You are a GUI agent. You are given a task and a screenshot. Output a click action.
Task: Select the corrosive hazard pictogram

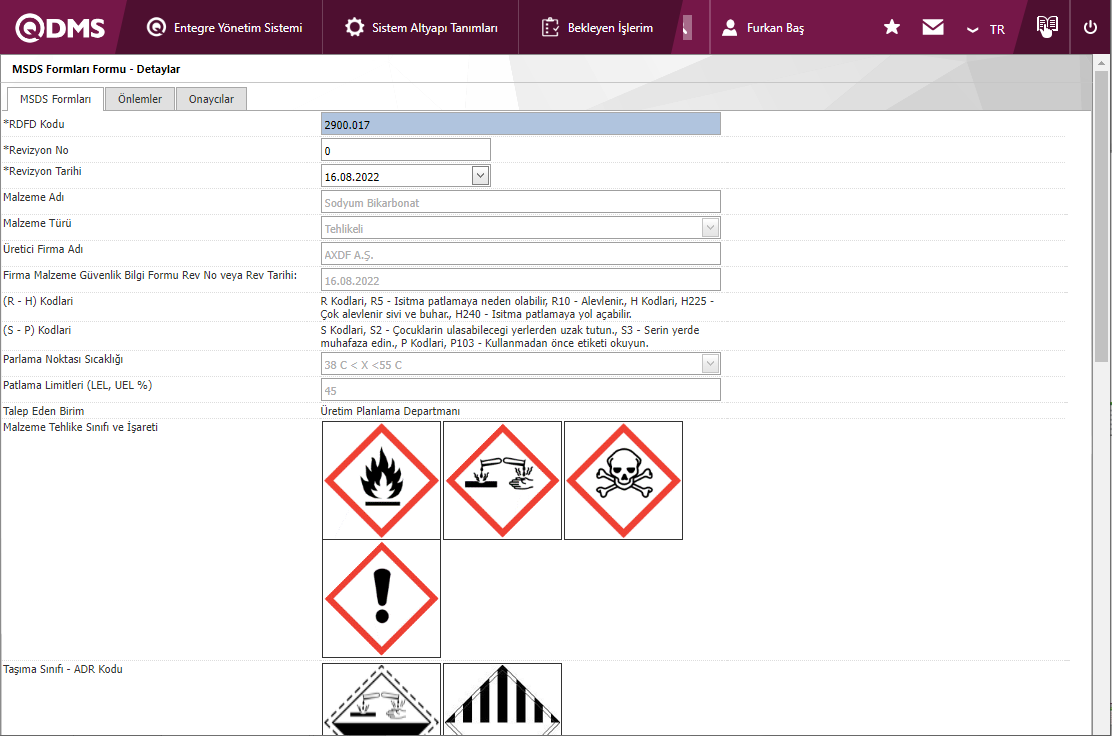click(502, 481)
